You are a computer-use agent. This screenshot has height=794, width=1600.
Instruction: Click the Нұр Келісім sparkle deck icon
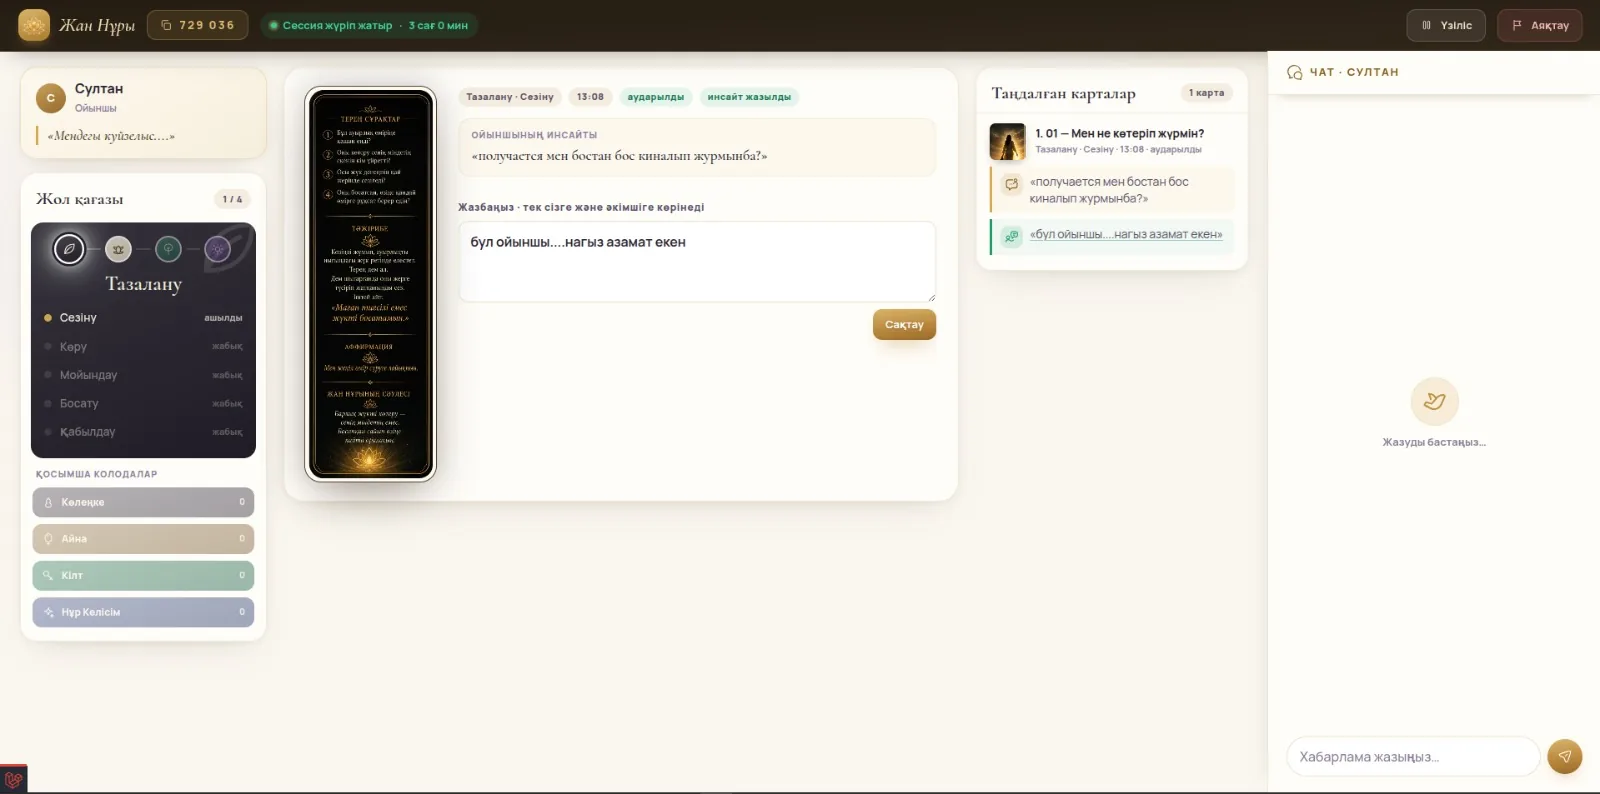(48, 612)
